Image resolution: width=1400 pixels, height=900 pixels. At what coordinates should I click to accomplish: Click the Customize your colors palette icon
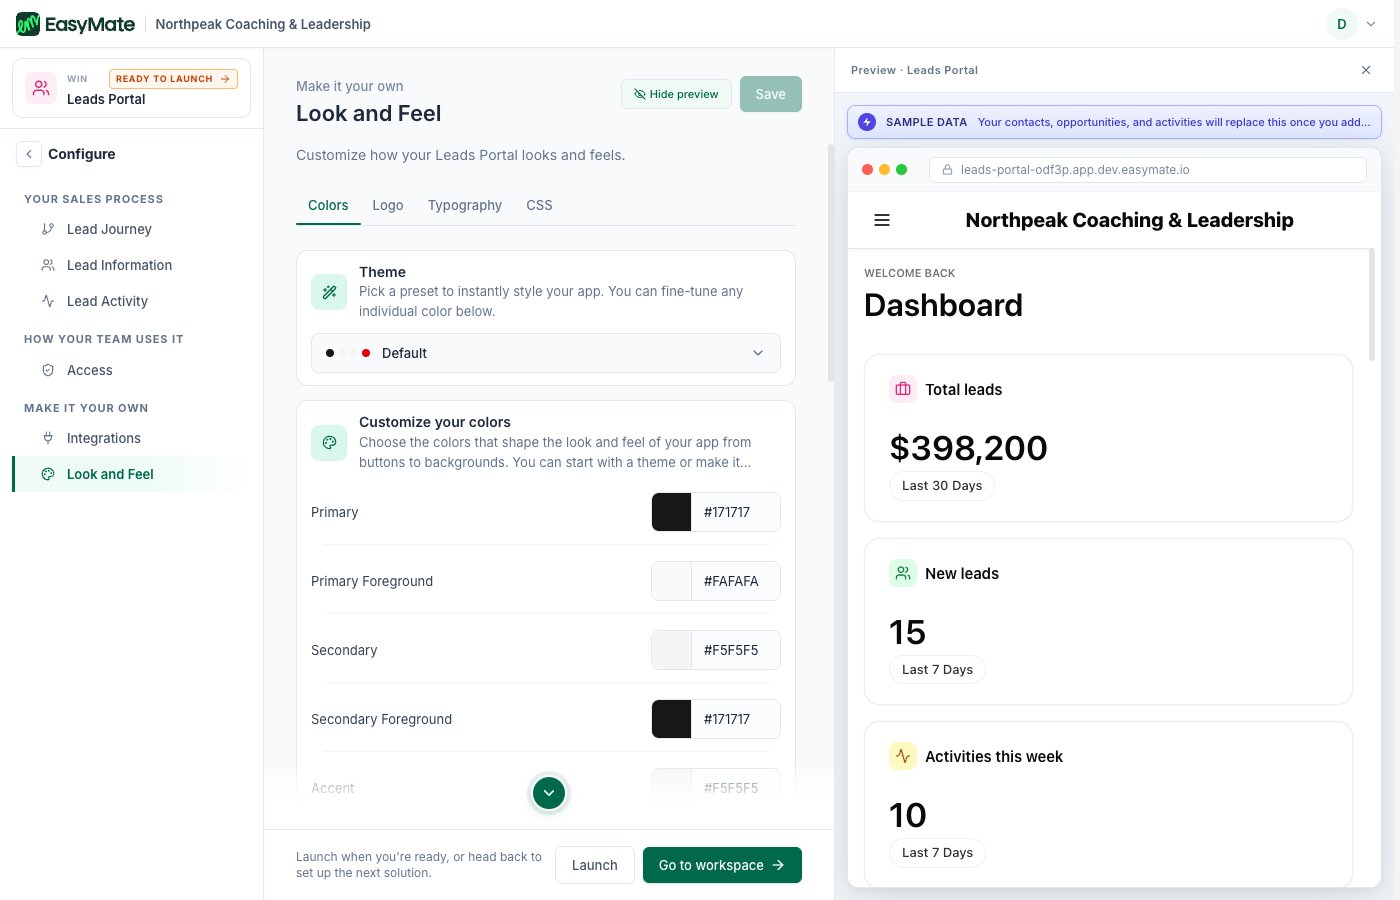point(329,442)
